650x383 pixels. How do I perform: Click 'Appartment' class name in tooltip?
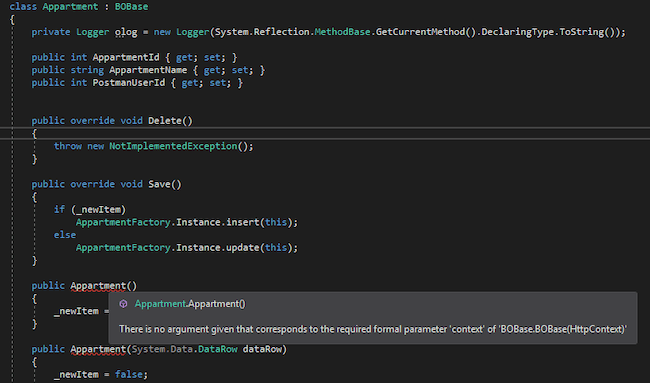click(160, 304)
